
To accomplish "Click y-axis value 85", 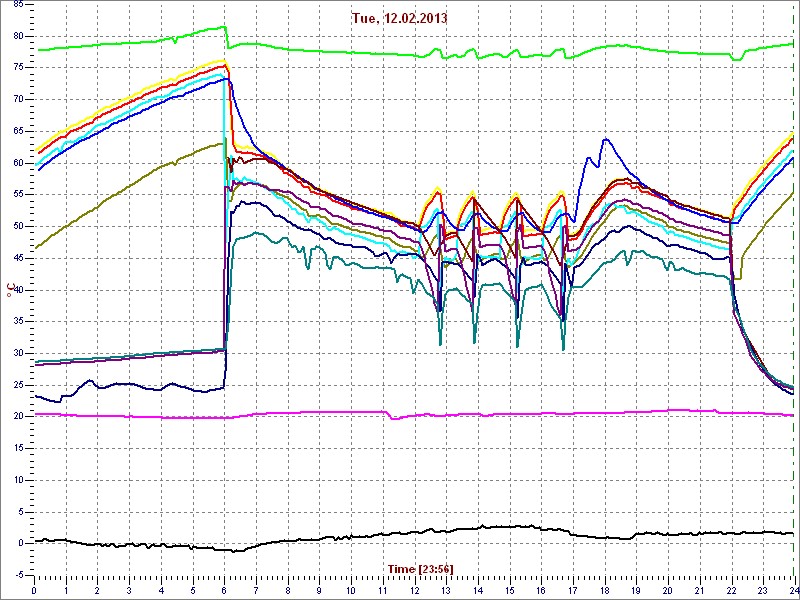I will (x=18, y=5).
